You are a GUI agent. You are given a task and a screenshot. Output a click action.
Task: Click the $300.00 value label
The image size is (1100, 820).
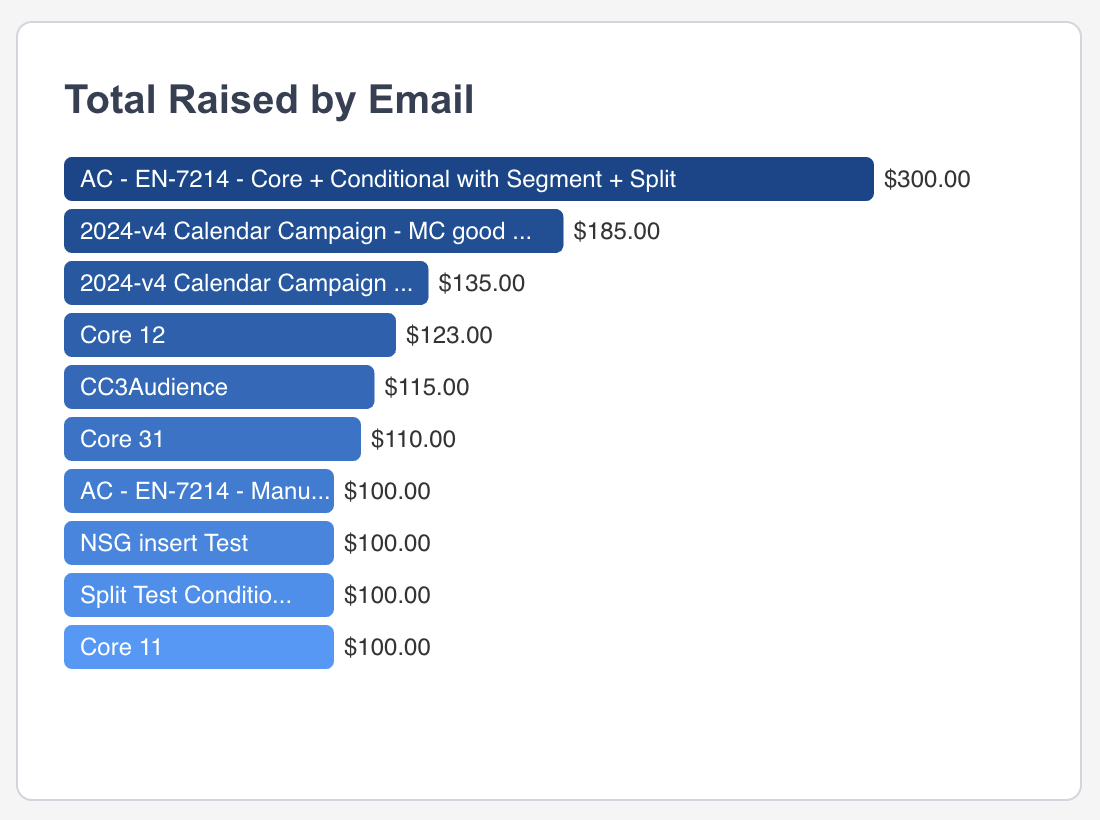click(x=927, y=179)
